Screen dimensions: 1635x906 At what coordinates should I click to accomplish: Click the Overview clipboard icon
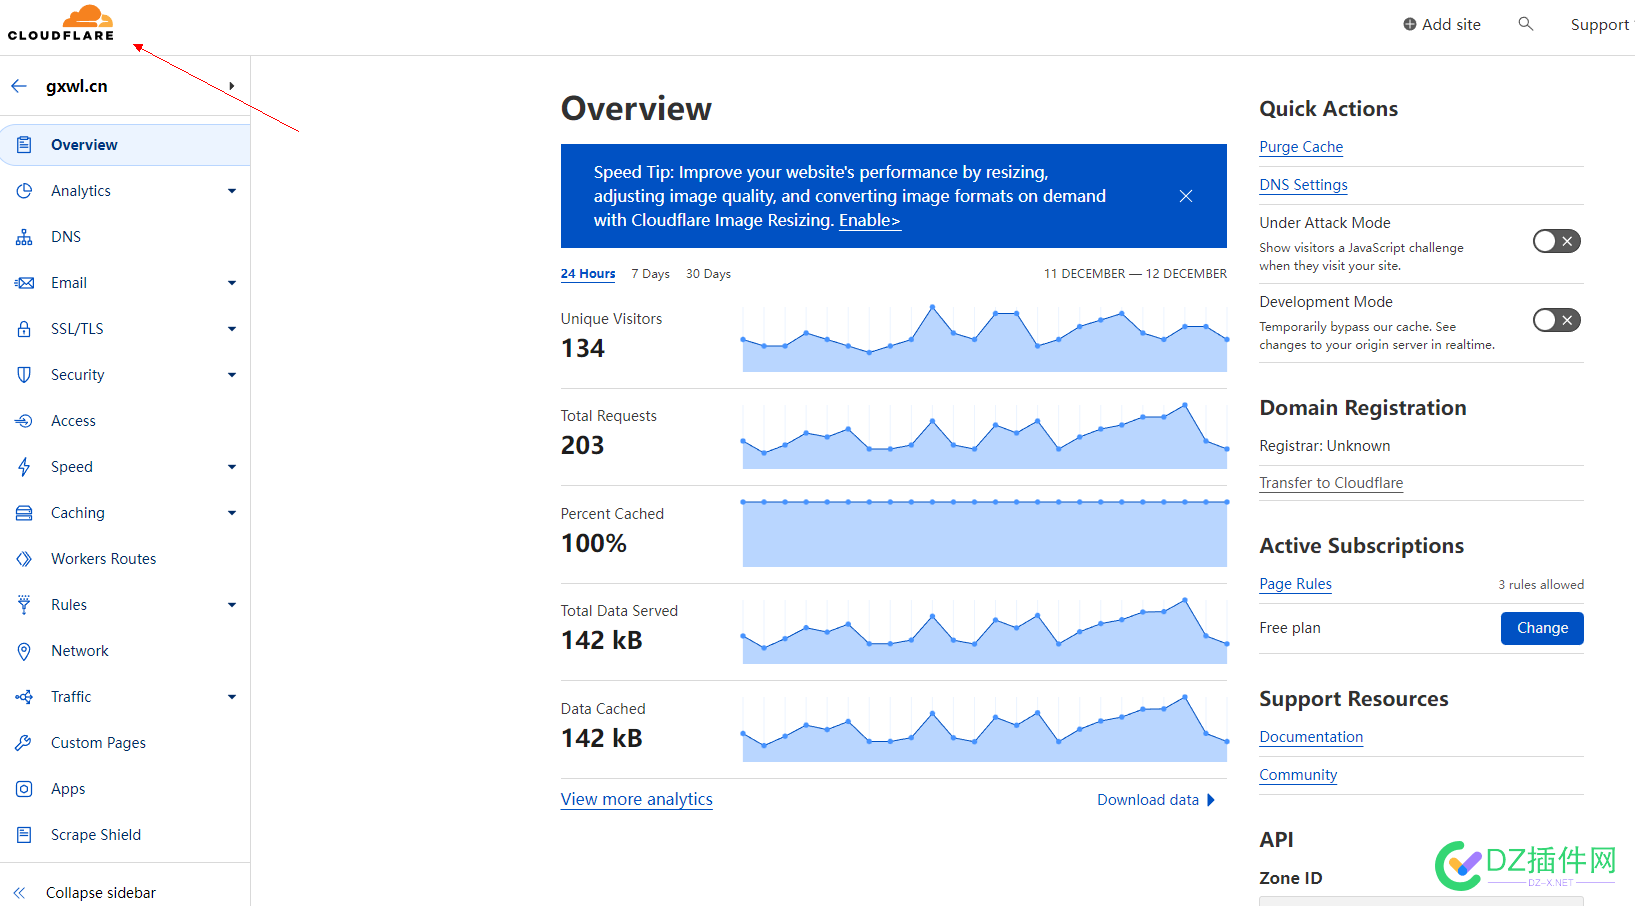point(24,145)
